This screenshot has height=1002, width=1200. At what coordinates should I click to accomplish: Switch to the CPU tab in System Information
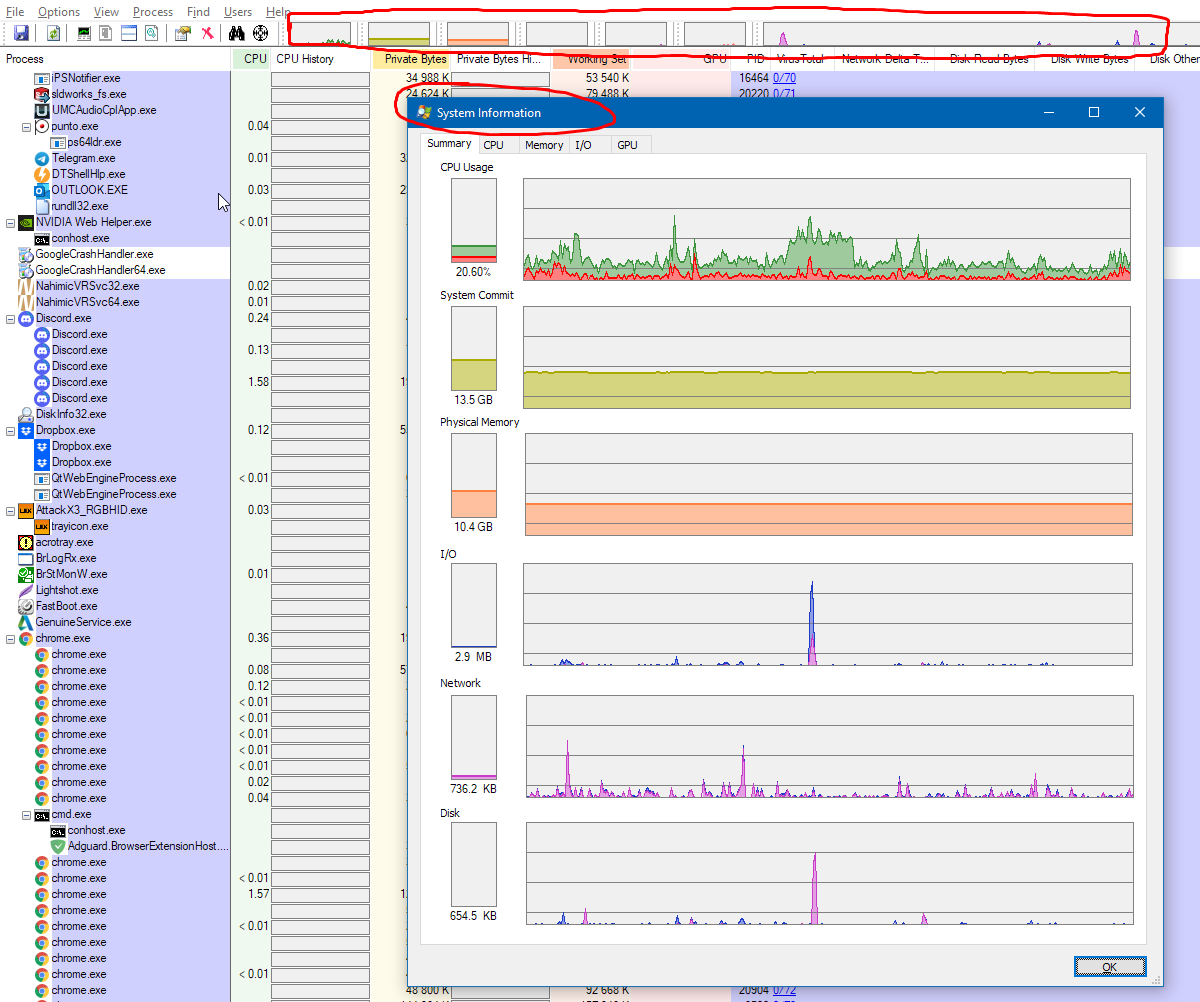coord(494,145)
